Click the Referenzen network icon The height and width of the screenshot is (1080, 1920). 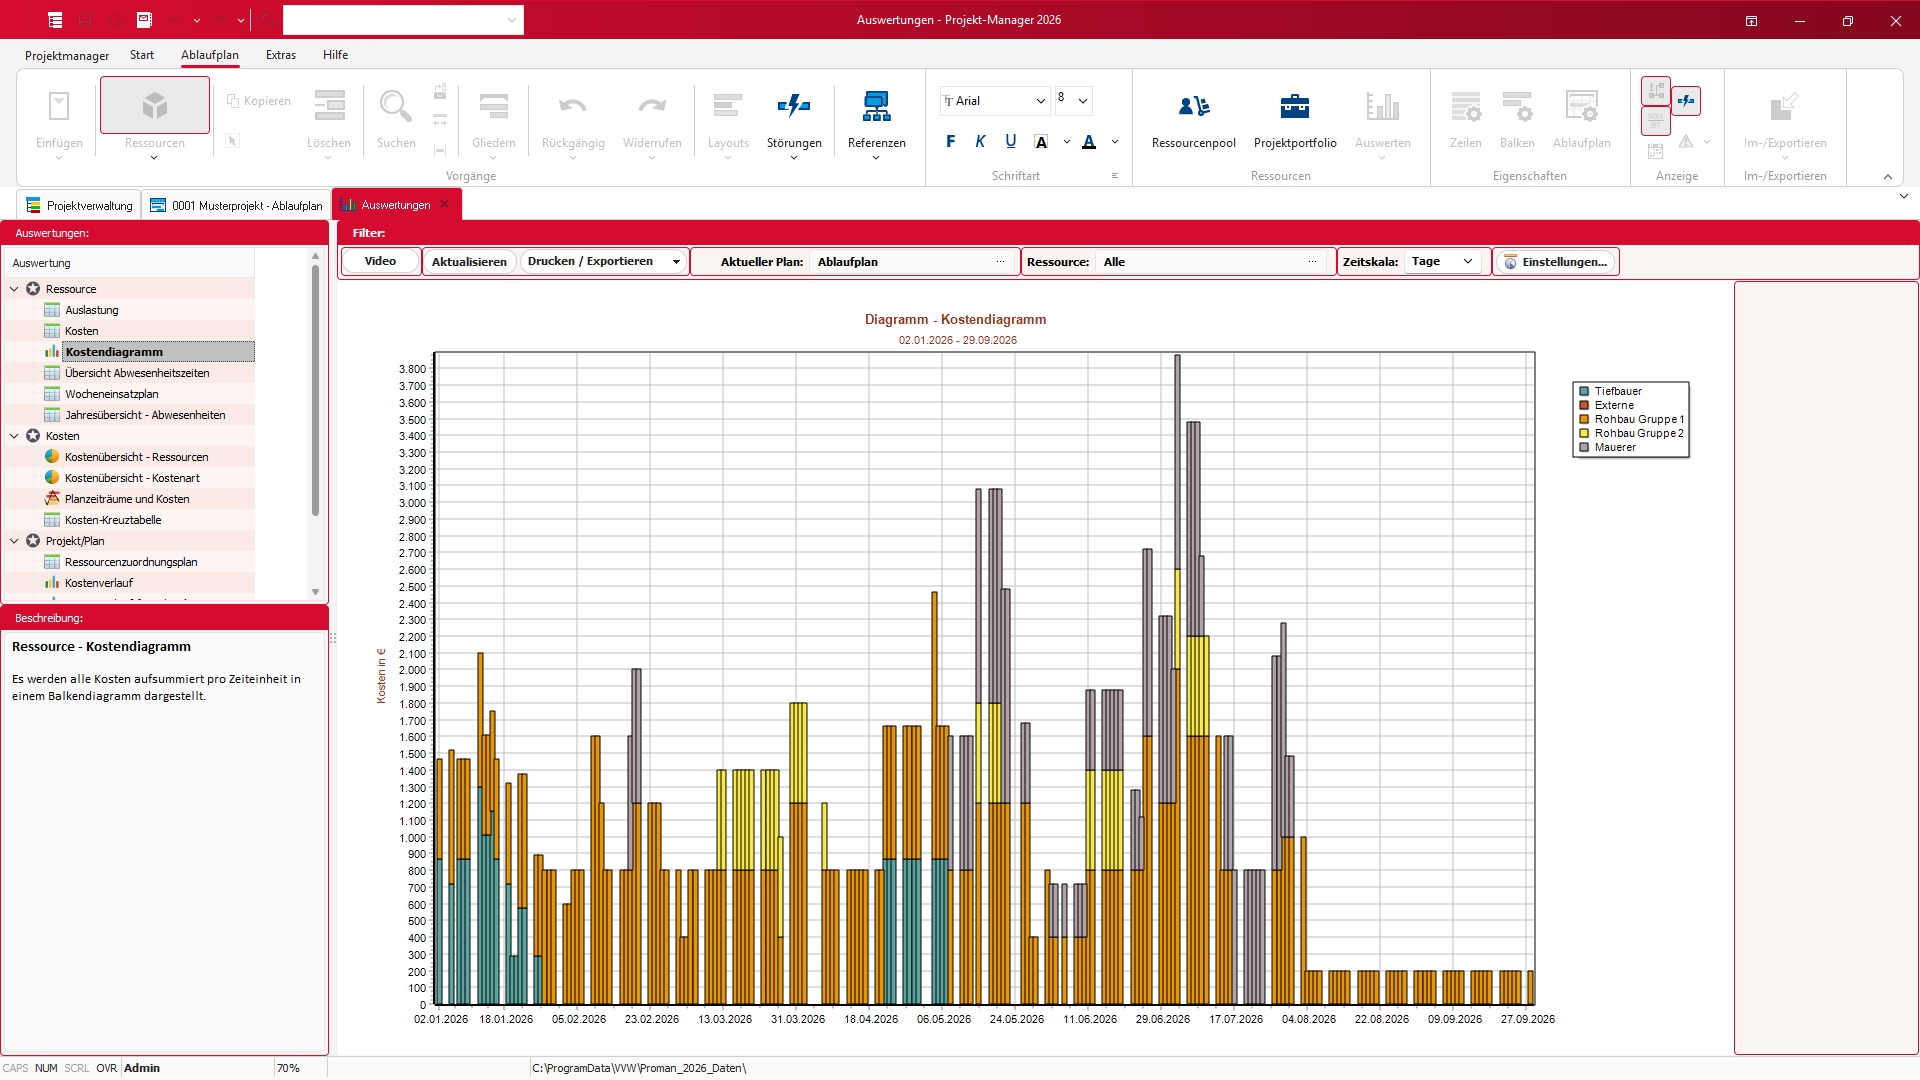pyautogui.click(x=876, y=107)
